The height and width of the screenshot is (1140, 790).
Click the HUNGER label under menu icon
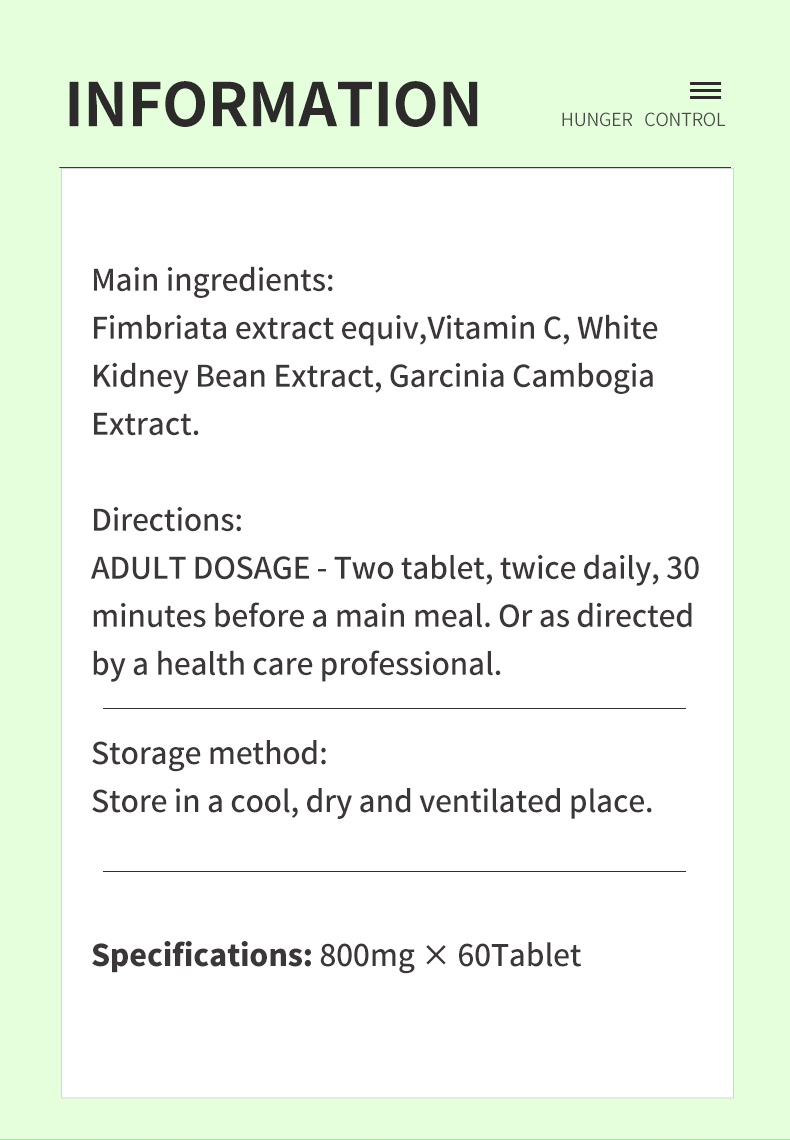(x=596, y=120)
